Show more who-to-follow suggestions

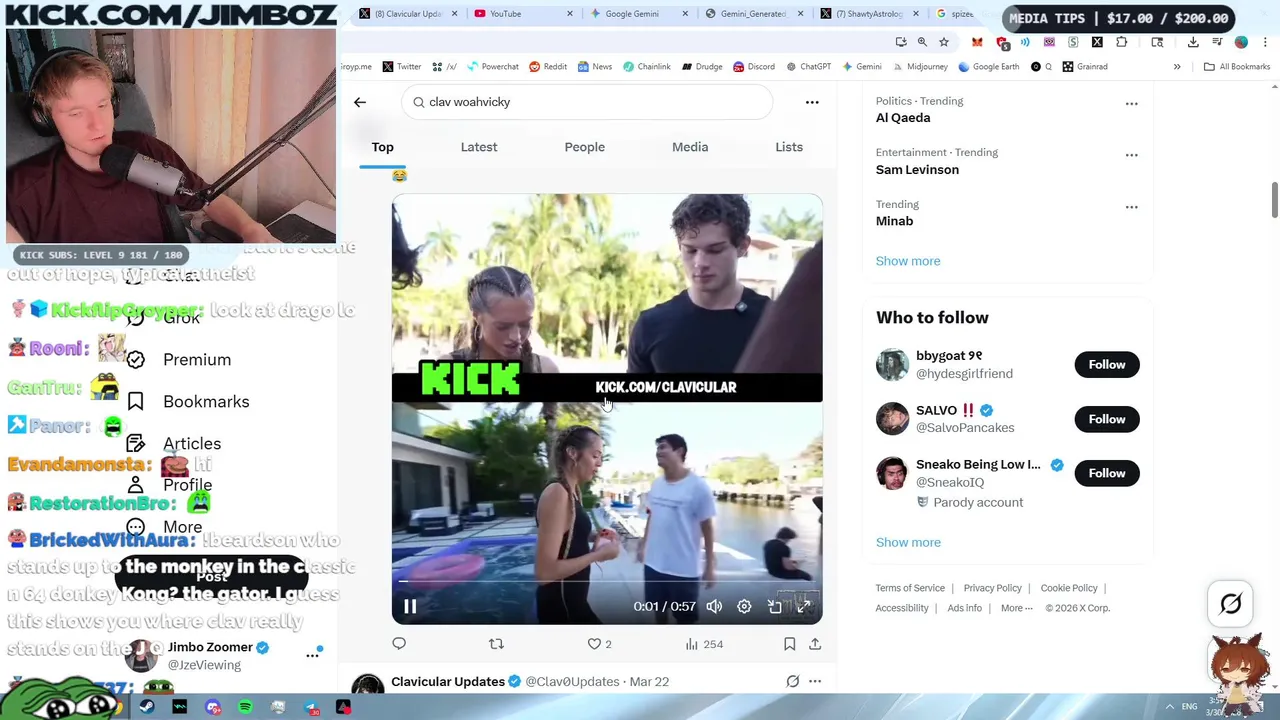tap(908, 542)
